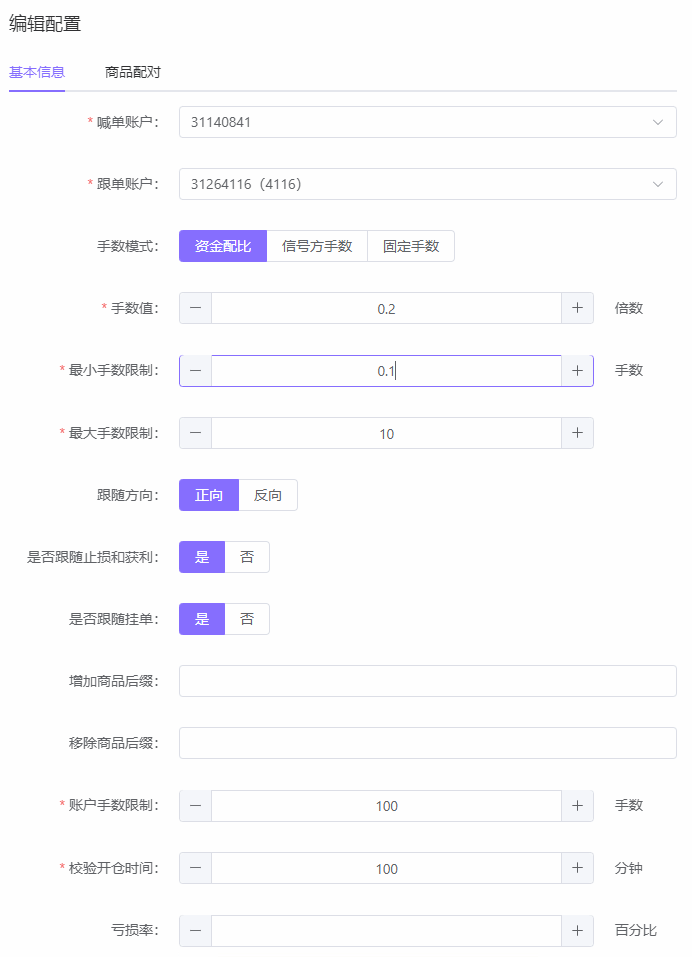Viewport: 692px width, 957px height.
Task: Click plus icon for 亏损率
Action: click(577, 930)
